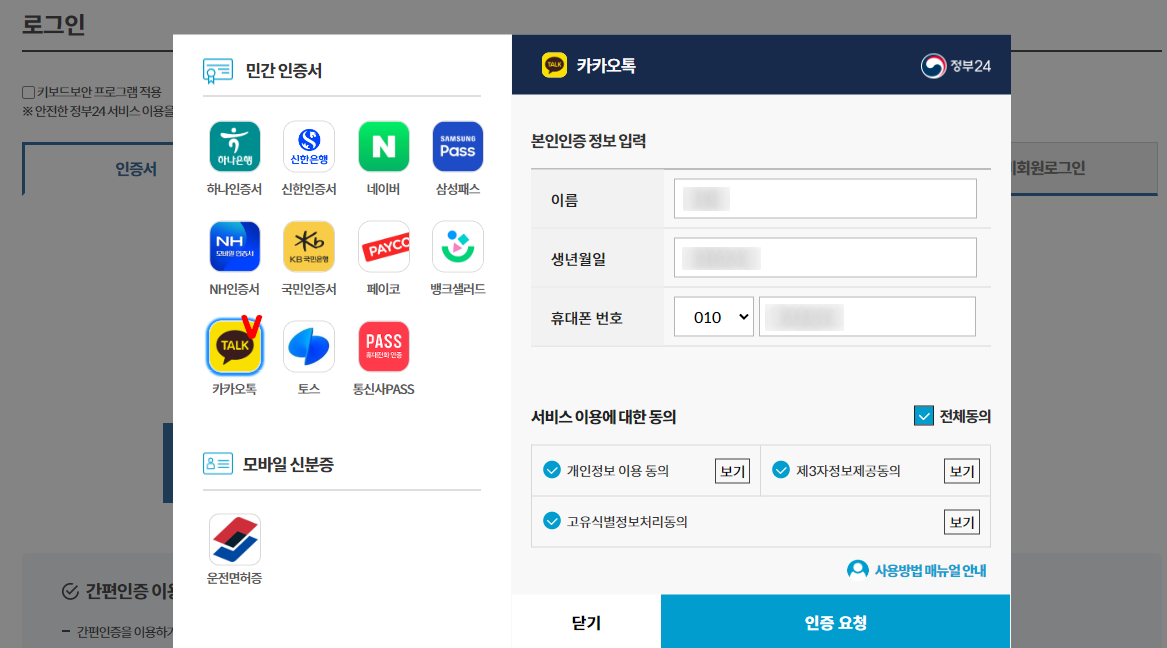Select the 하나인증서 certificate icon
This screenshot has height=648, width=1167.
(x=234, y=147)
